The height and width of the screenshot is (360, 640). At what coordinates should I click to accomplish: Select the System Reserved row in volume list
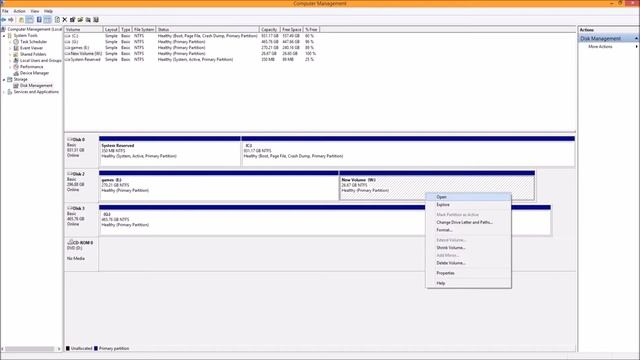click(x=191, y=60)
